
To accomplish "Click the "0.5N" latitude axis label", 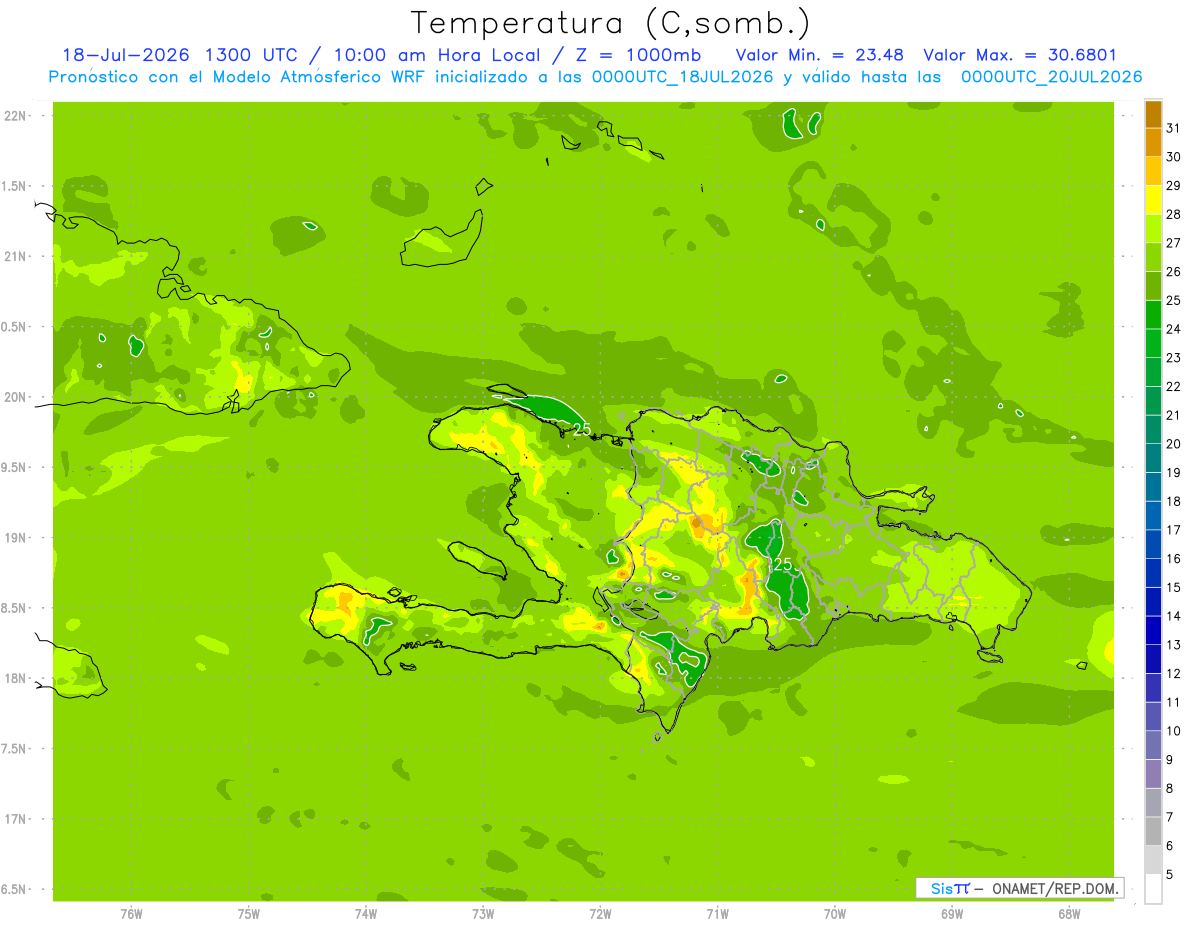I will pos(15,327).
